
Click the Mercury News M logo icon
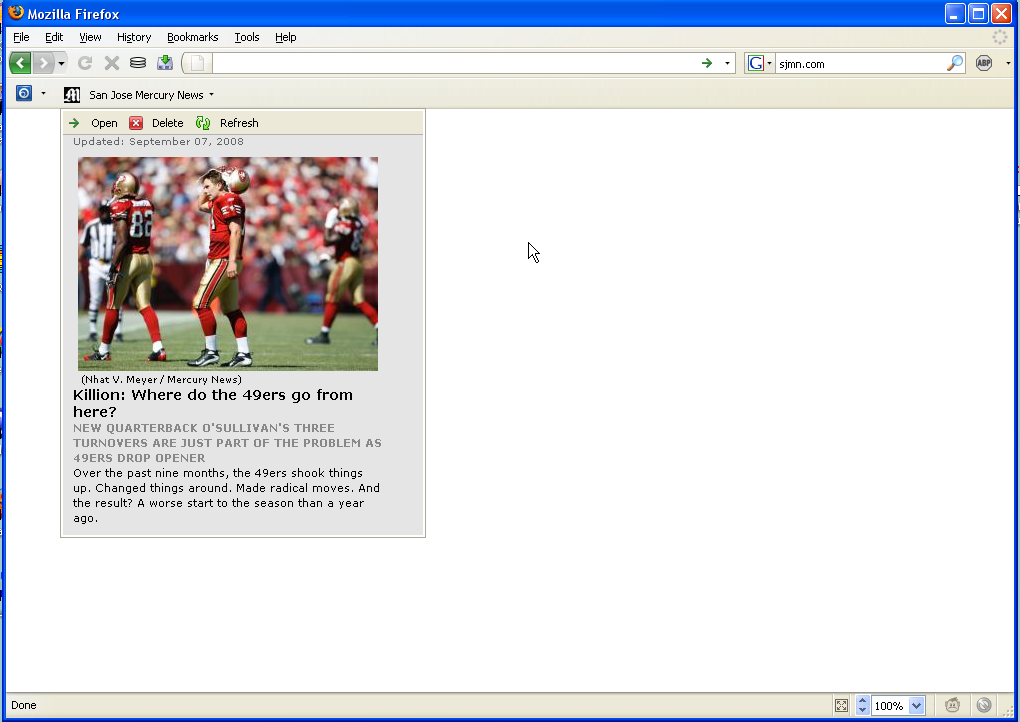tap(72, 95)
